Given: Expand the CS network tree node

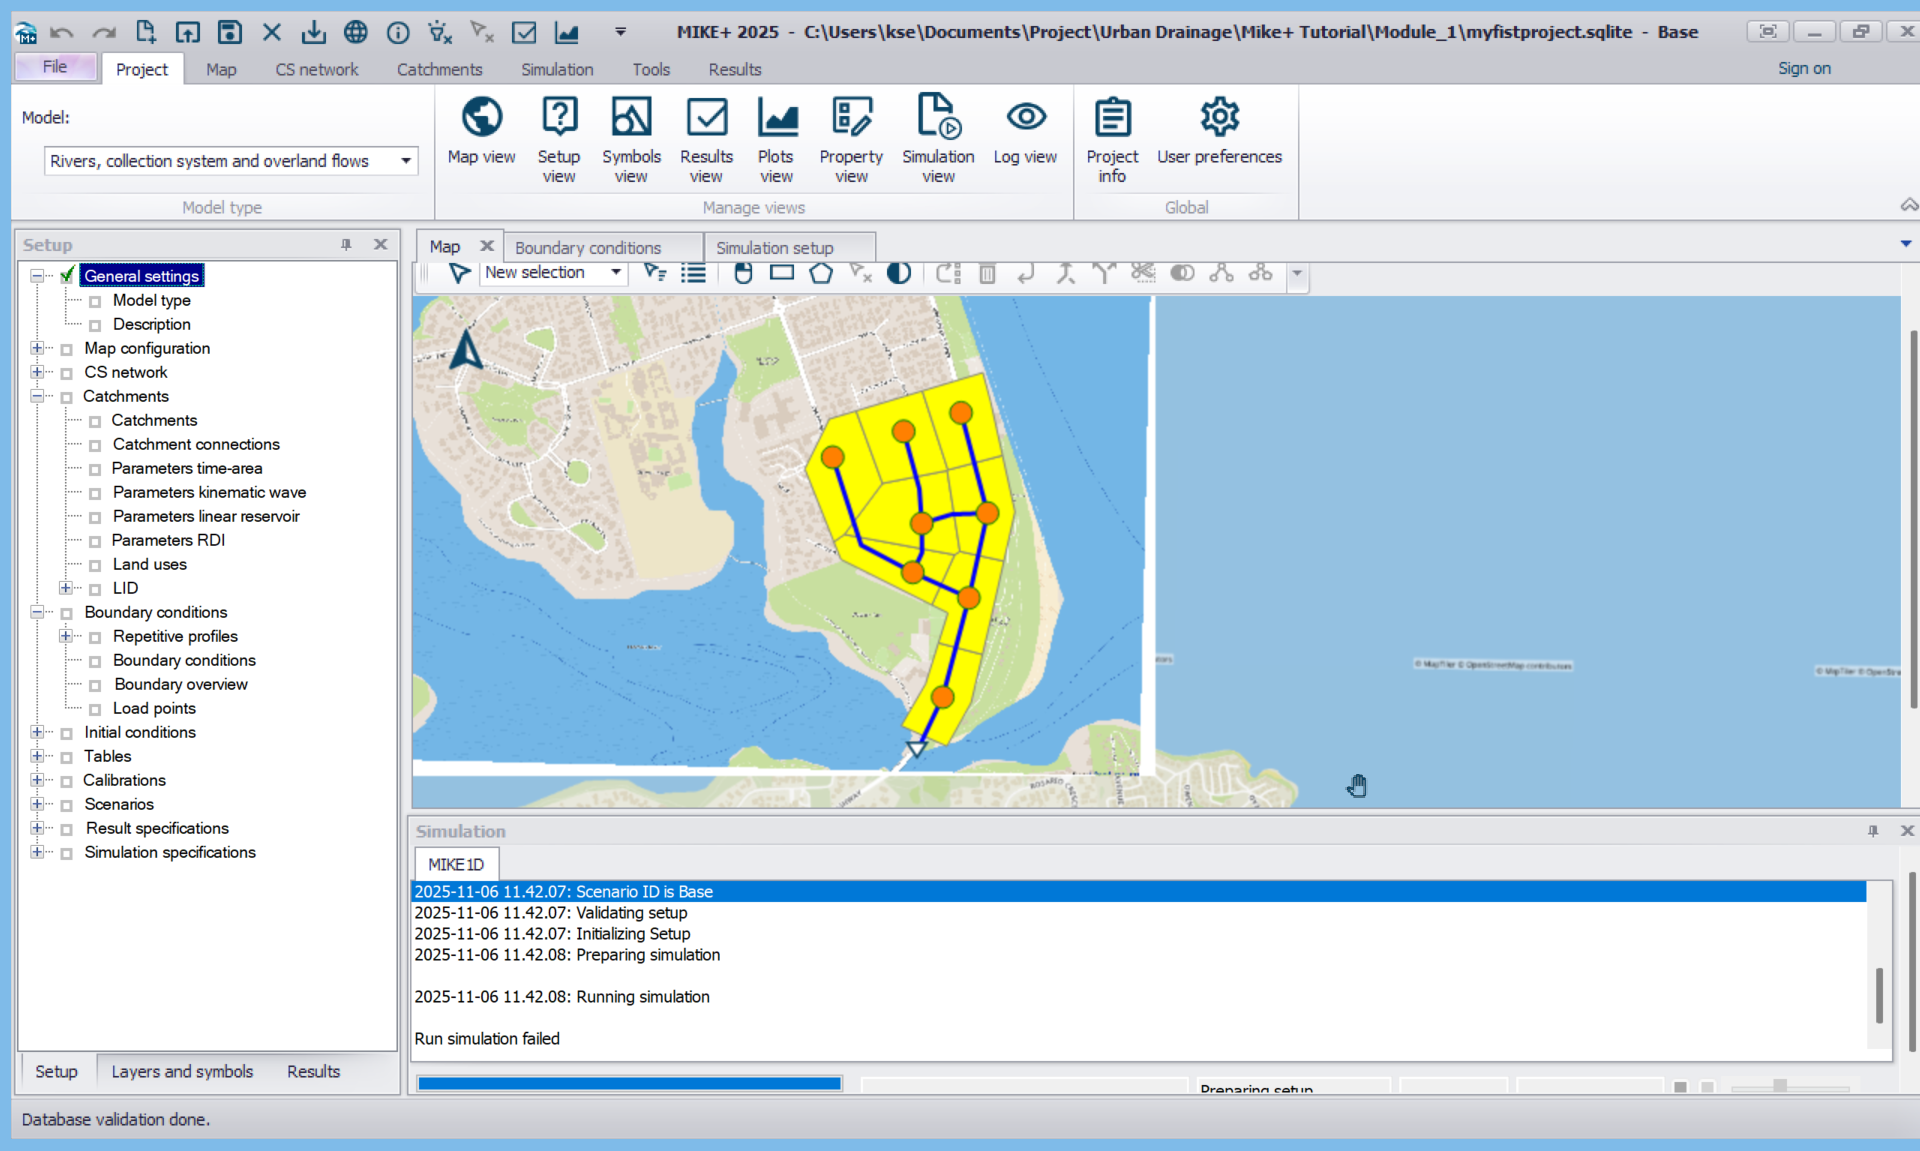Looking at the screenshot, I should [37, 372].
